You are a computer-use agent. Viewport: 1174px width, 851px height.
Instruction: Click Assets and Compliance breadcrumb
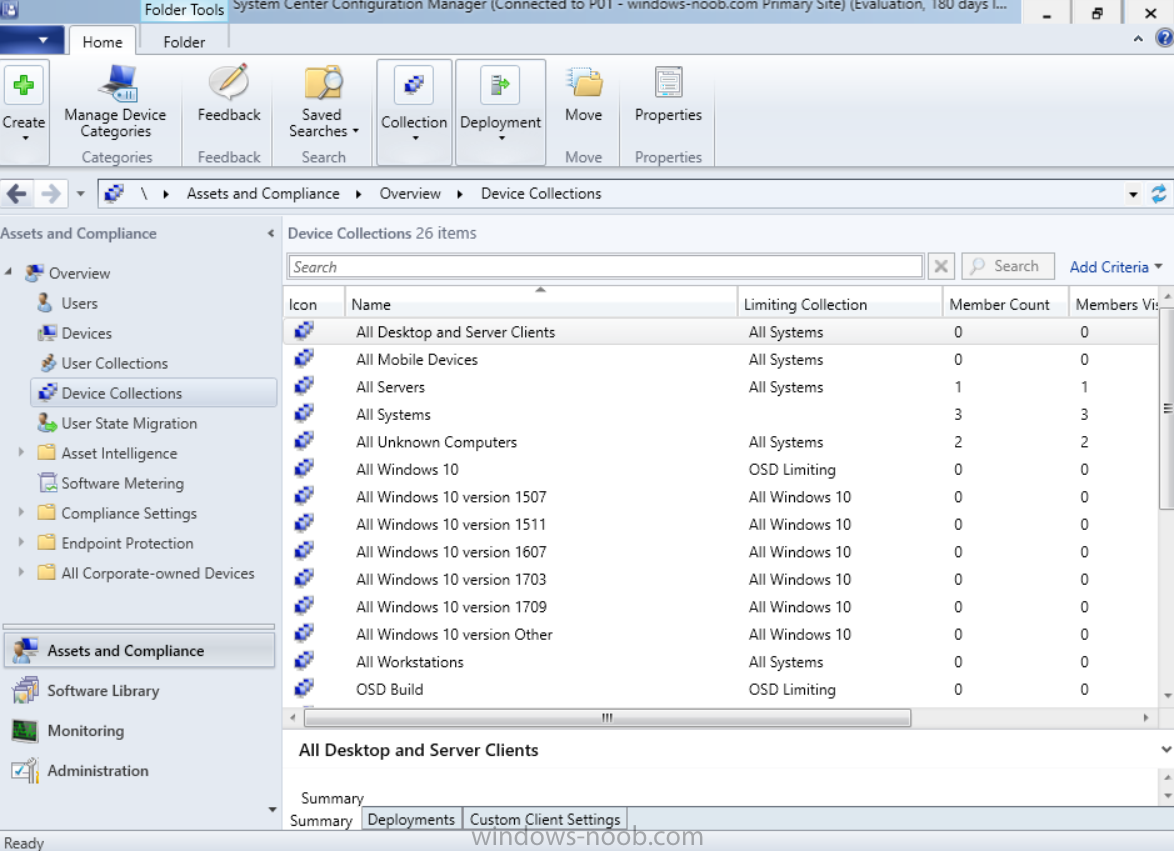point(263,194)
